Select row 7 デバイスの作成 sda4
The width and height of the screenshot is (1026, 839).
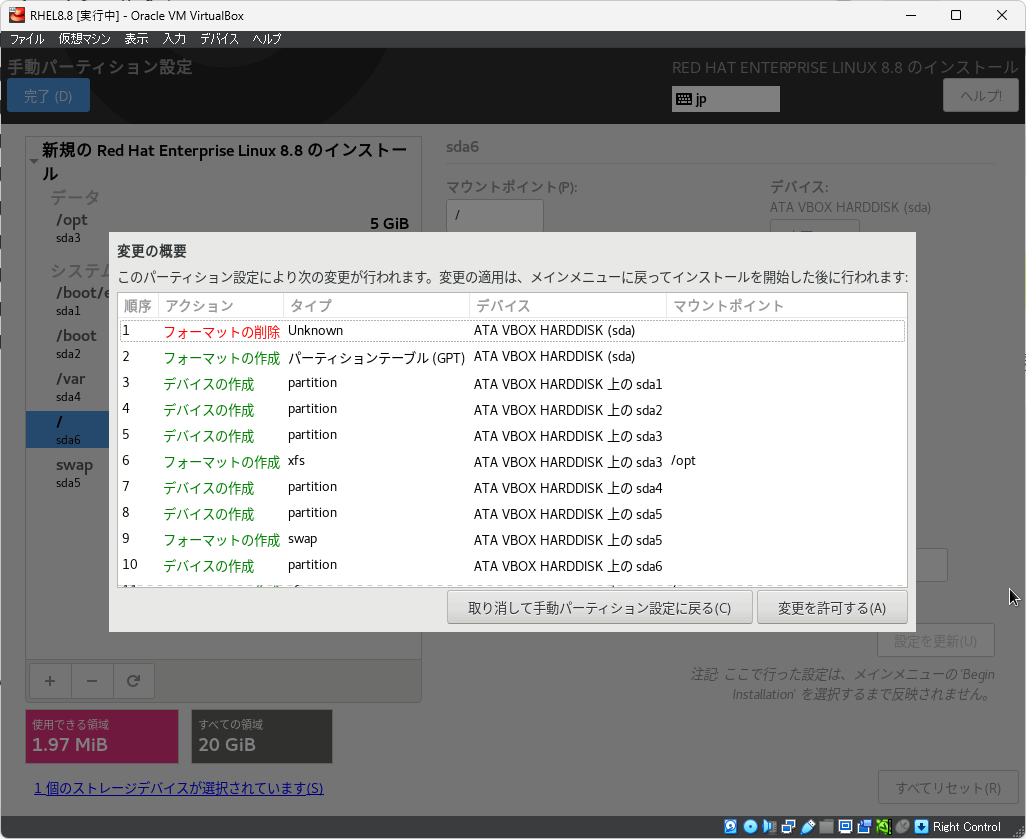tap(512, 488)
